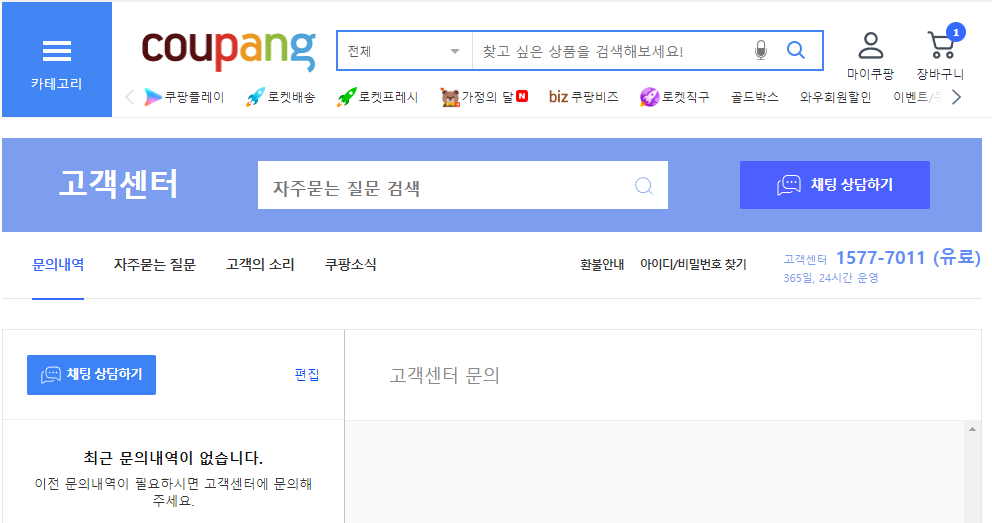Open the 골드박스 link
The image size is (992, 523).
tap(754, 97)
